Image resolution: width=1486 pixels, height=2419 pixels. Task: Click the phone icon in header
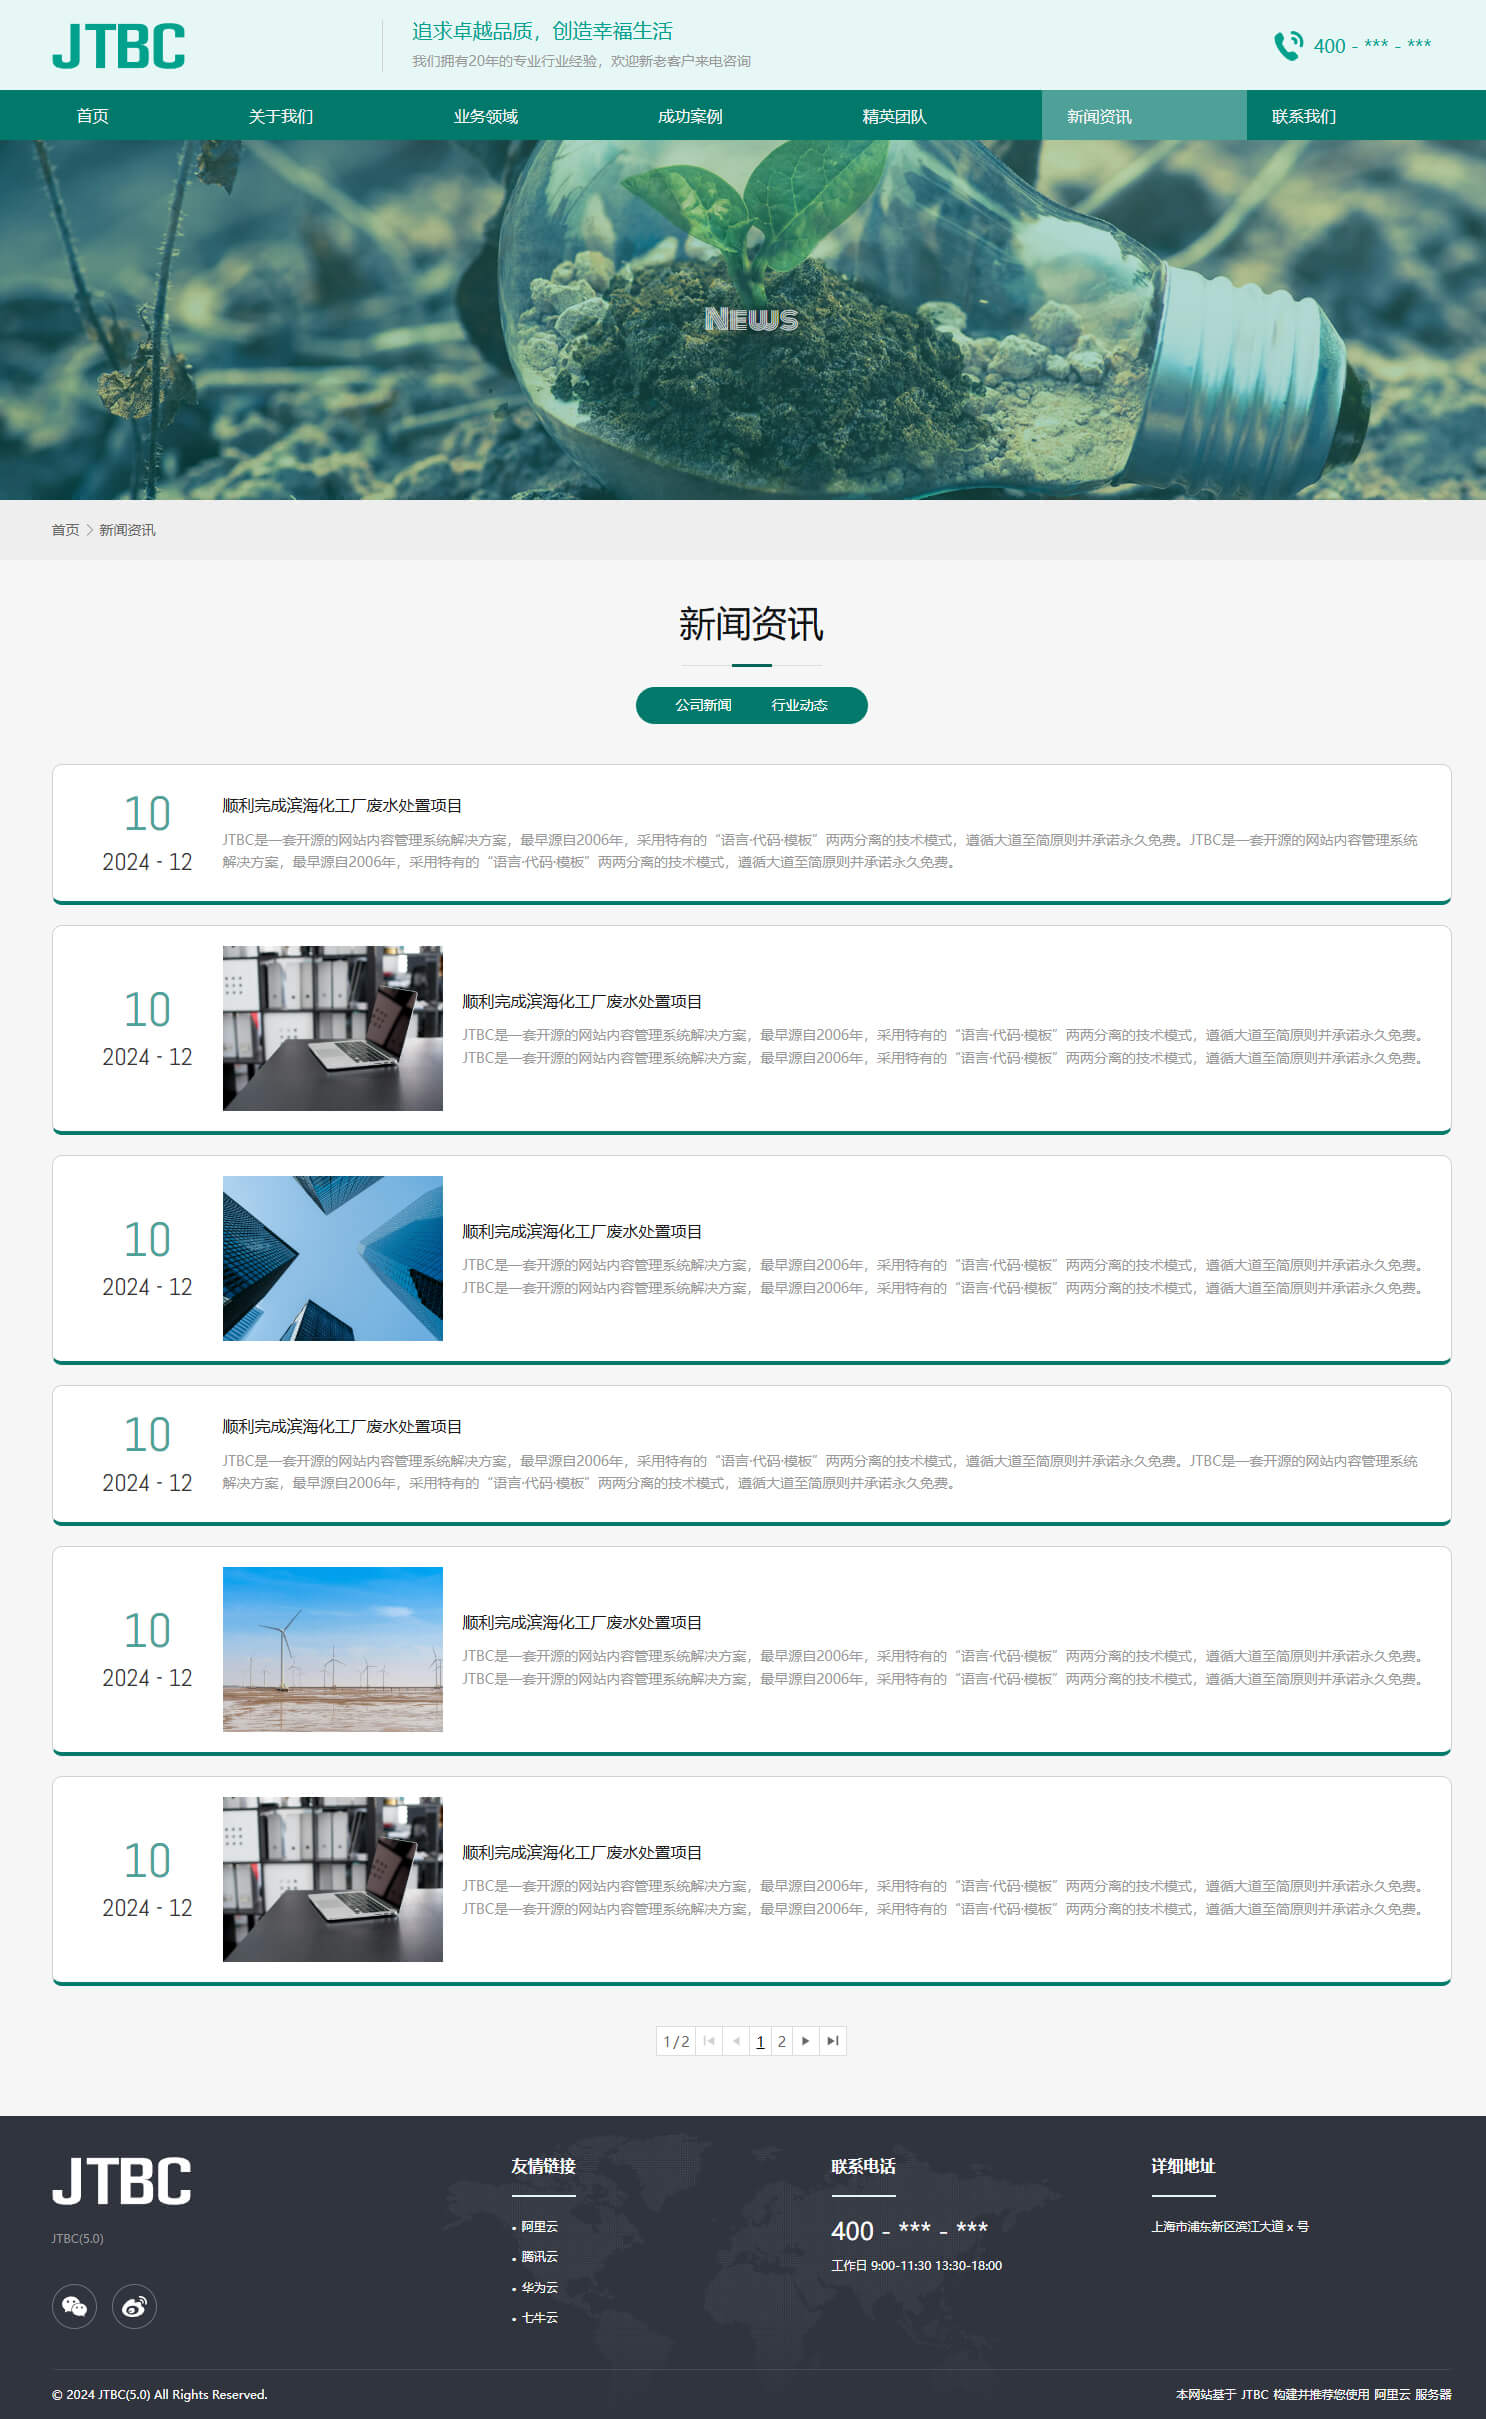tap(1288, 46)
